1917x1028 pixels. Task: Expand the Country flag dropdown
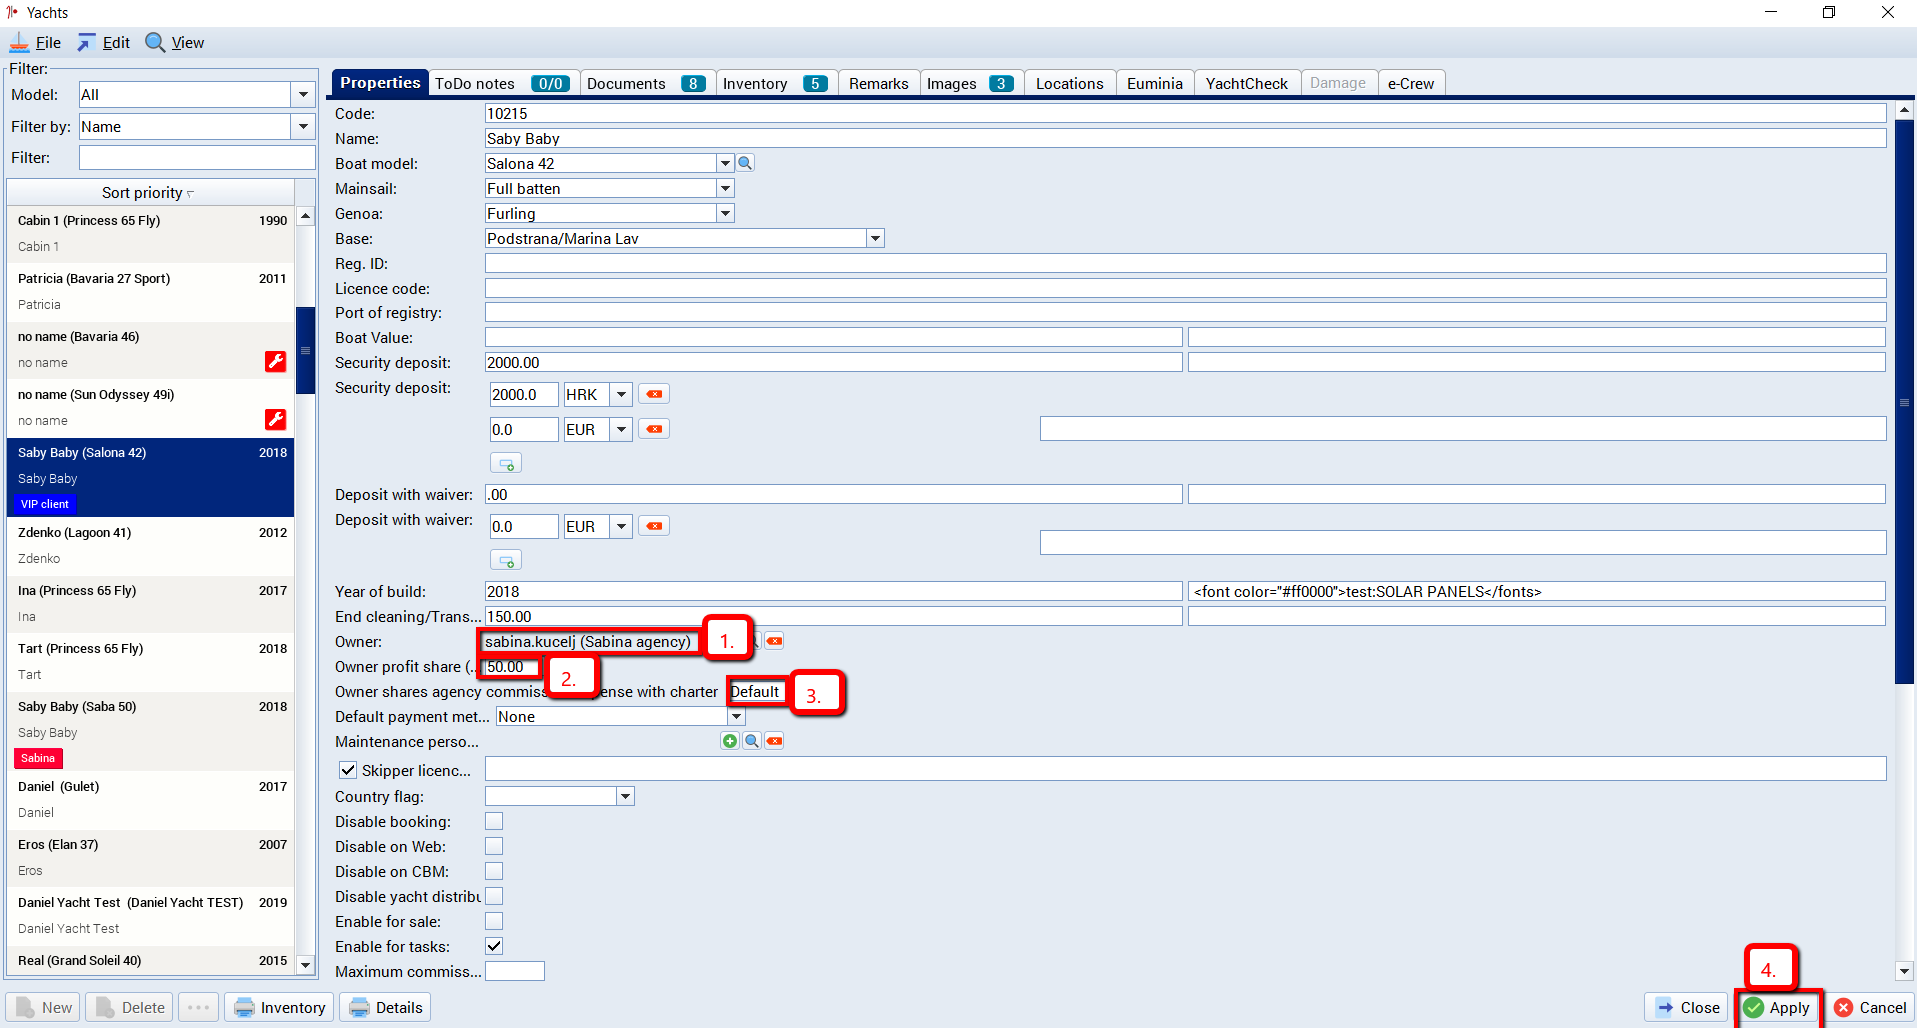[x=625, y=796]
